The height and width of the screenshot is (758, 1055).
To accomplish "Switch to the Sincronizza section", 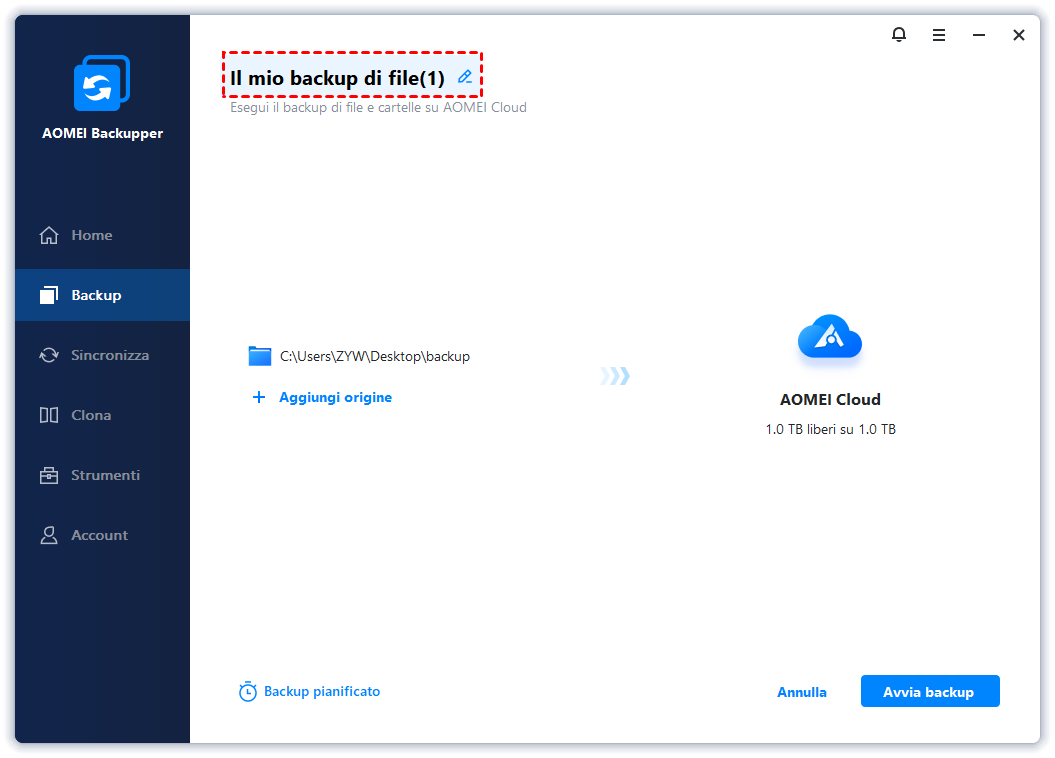I will 102,354.
